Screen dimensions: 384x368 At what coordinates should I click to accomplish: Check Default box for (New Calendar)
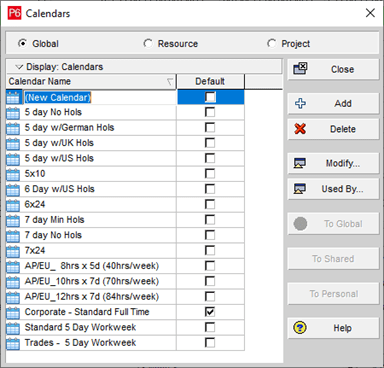tap(210, 97)
